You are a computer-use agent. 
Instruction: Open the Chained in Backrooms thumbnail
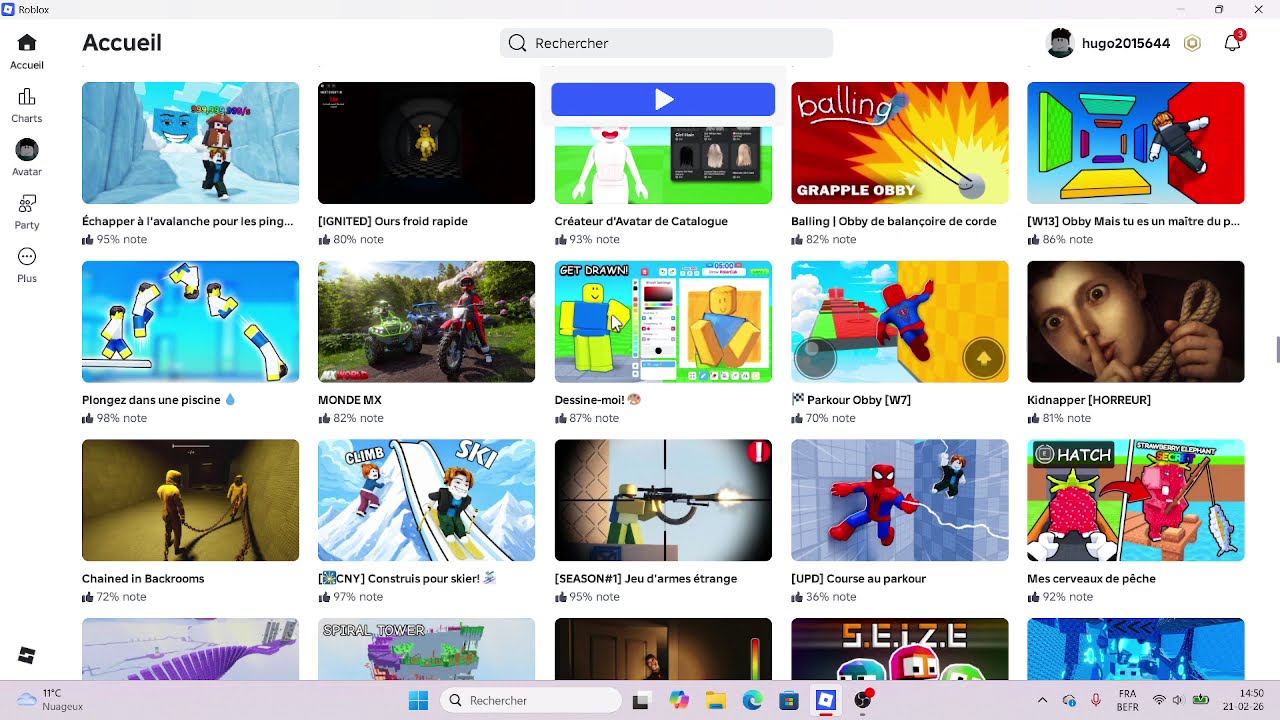(x=190, y=500)
